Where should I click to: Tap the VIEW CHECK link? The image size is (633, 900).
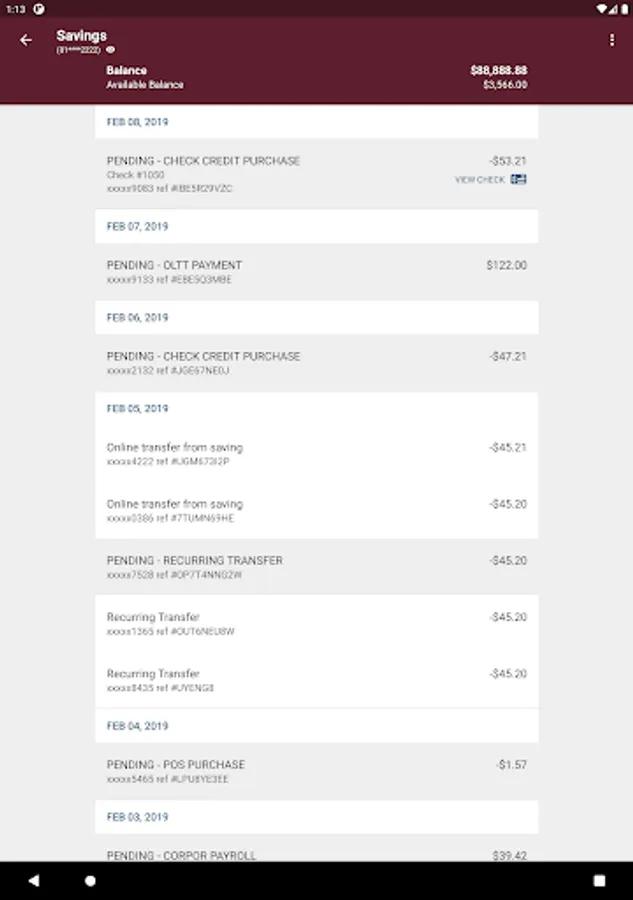[480, 180]
